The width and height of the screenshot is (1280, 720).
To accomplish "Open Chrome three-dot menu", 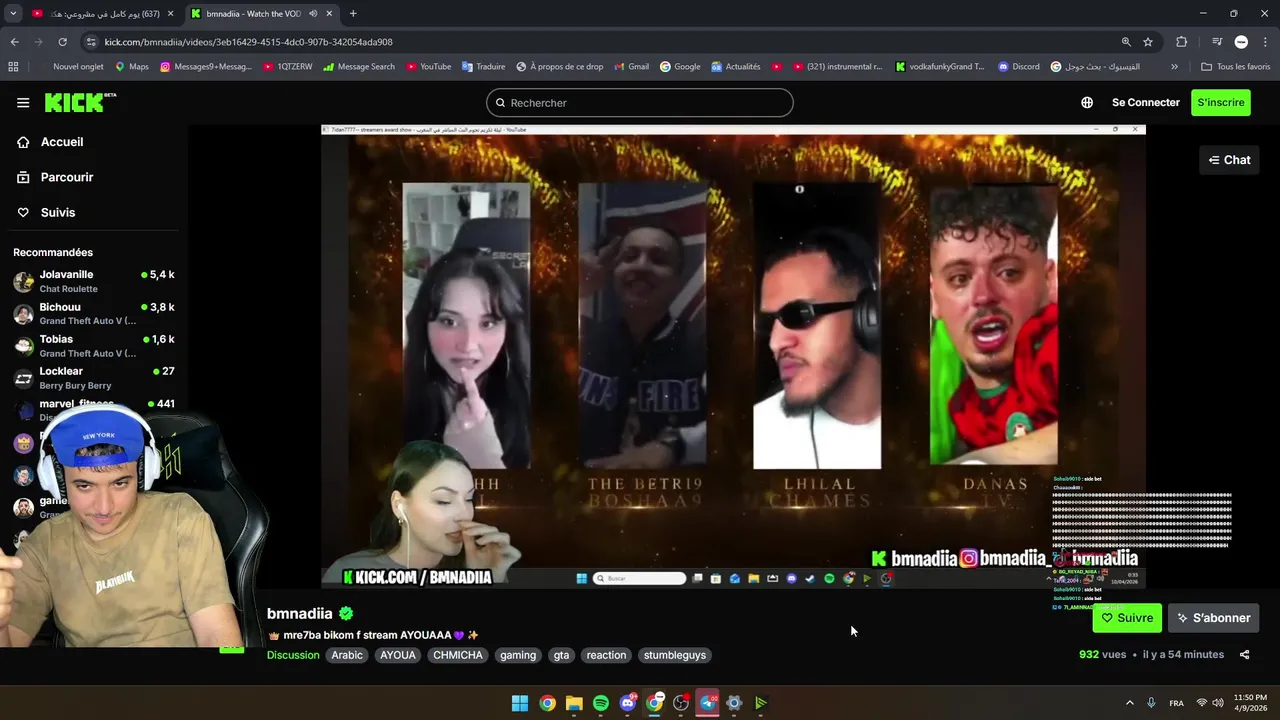I will point(1266,42).
